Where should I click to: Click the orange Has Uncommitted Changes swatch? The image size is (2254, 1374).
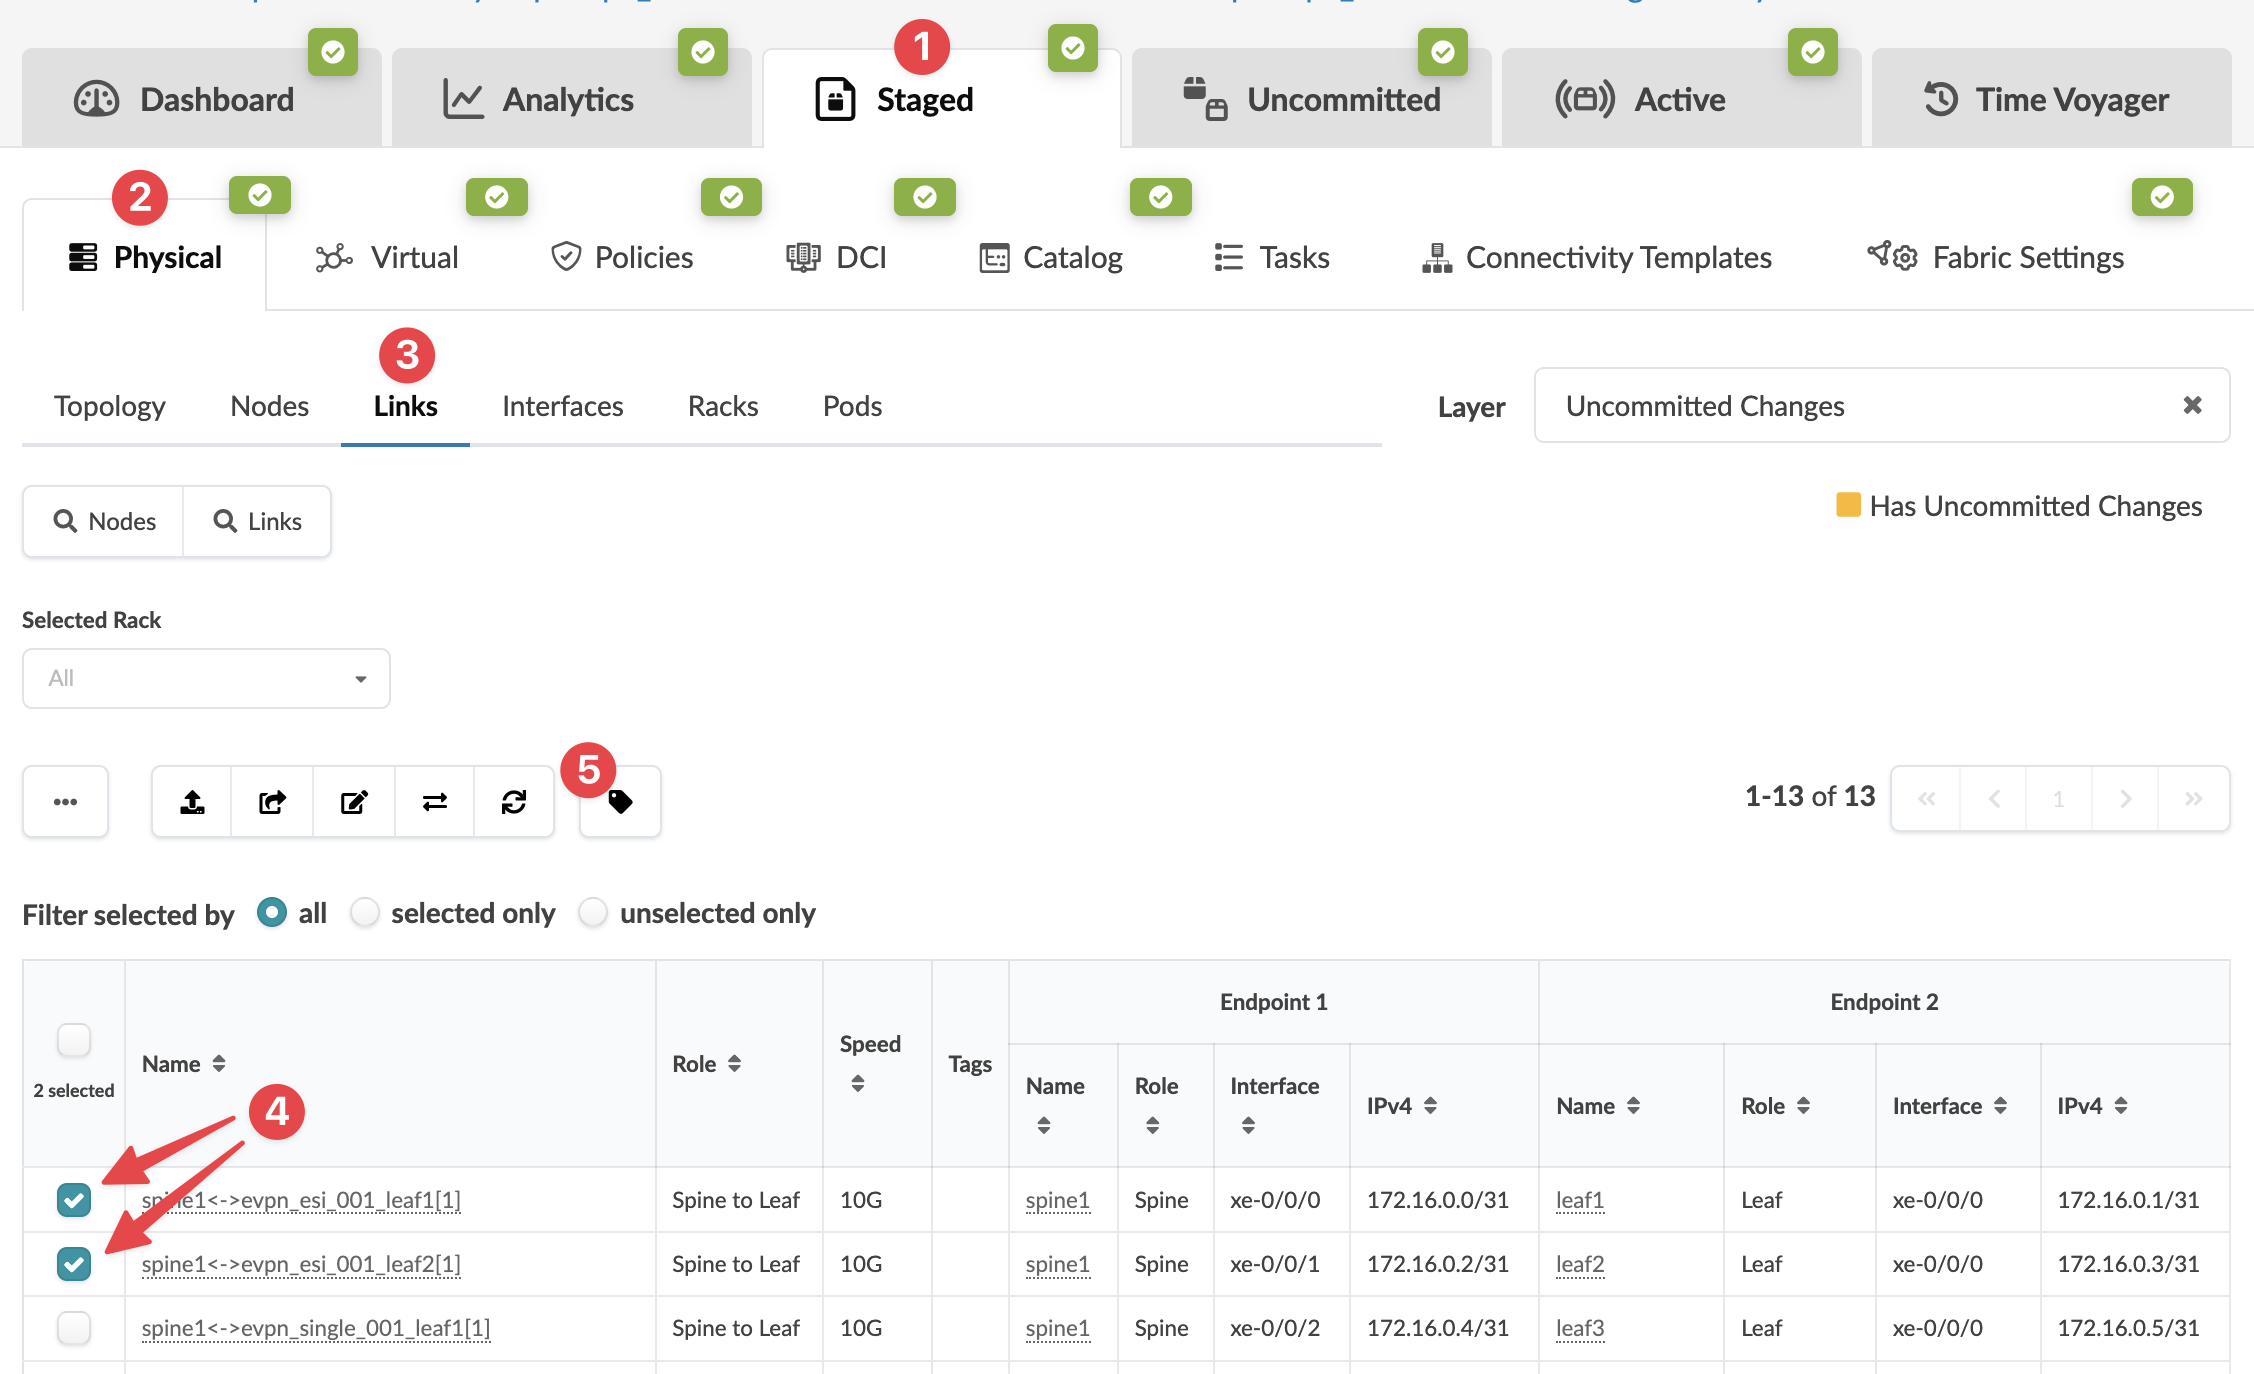coord(1848,505)
